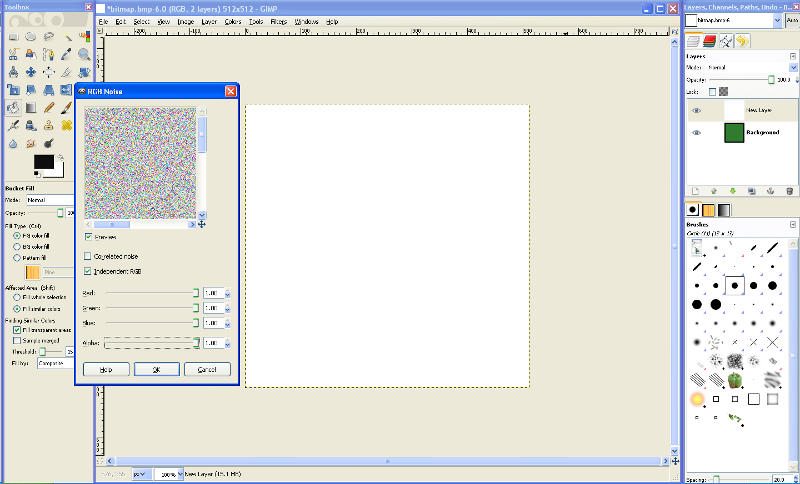Toggle the Preview checkbox in RGB Noise
Image resolution: width=800 pixels, height=484 pixels.
click(88, 237)
